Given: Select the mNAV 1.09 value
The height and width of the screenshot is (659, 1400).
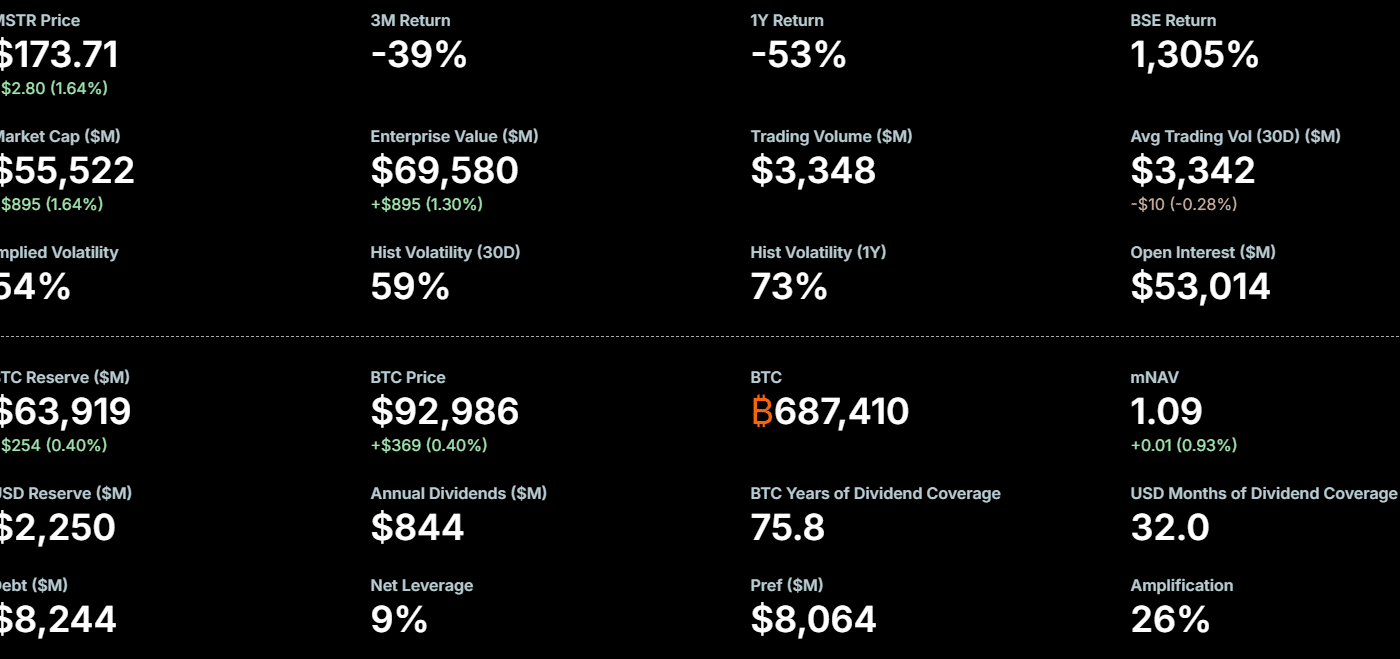Looking at the screenshot, I should (x=1166, y=412).
